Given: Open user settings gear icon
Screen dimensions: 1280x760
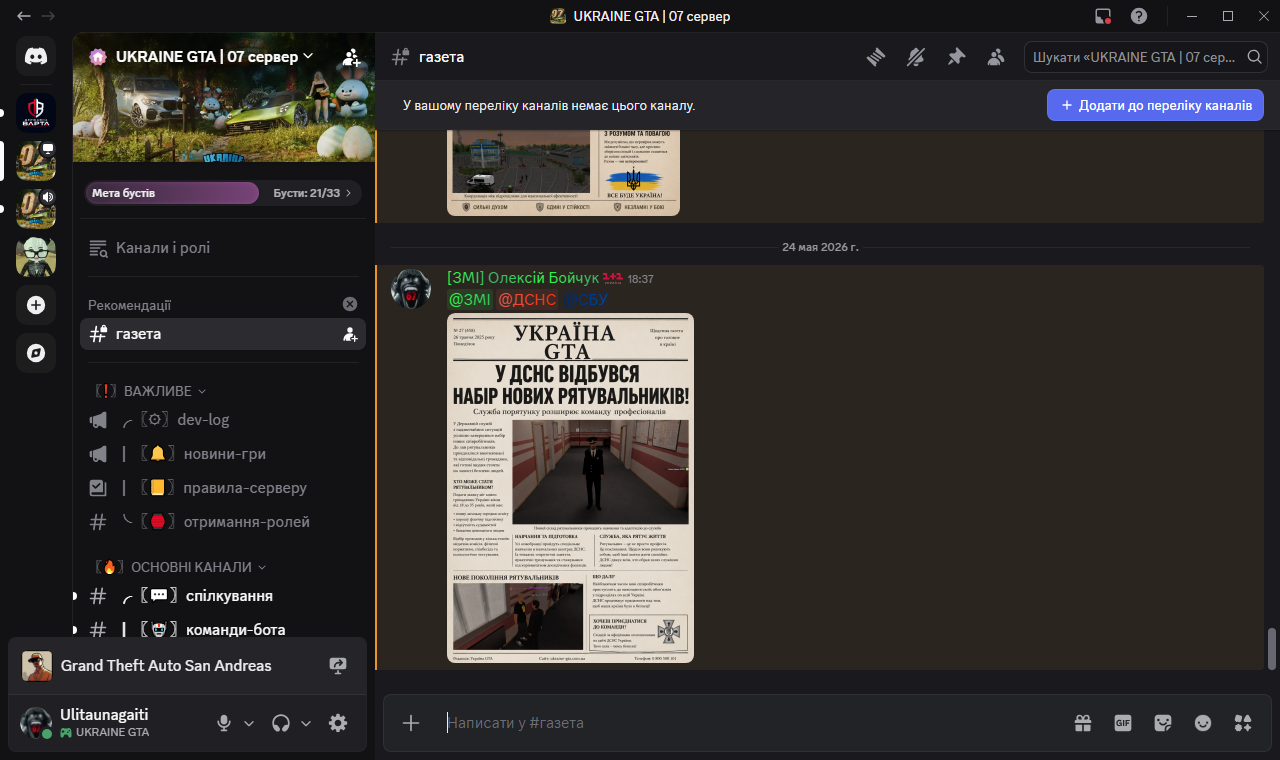Looking at the screenshot, I should pyautogui.click(x=338, y=723).
